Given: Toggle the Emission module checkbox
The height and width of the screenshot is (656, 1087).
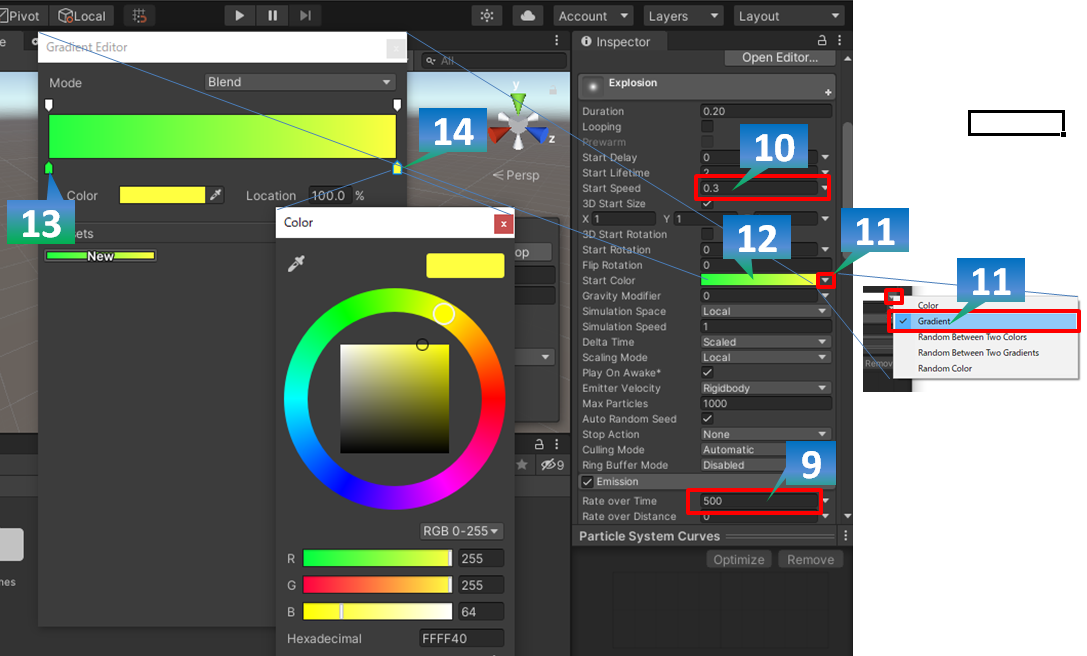Looking at the screenshot, I should [588, 481].
